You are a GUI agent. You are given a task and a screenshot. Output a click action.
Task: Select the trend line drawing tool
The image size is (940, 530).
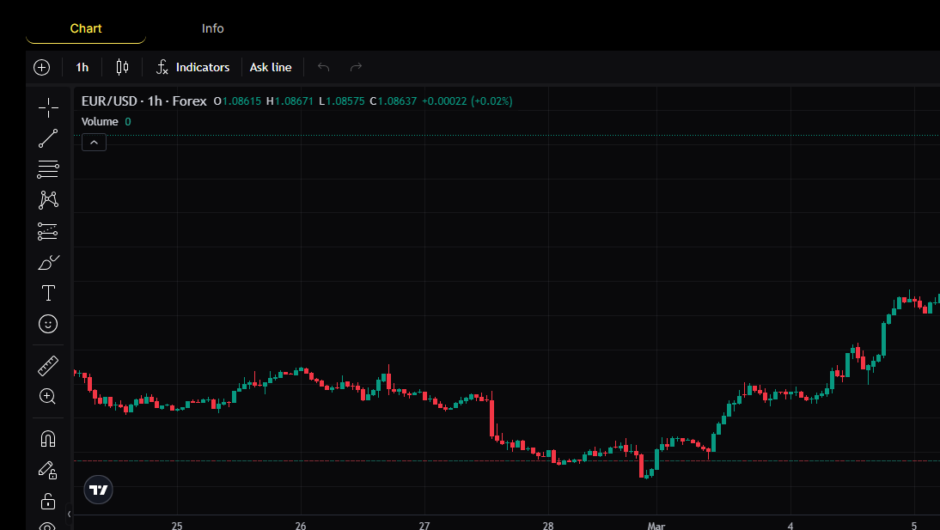pyautogui.click(x=48, y=139)
